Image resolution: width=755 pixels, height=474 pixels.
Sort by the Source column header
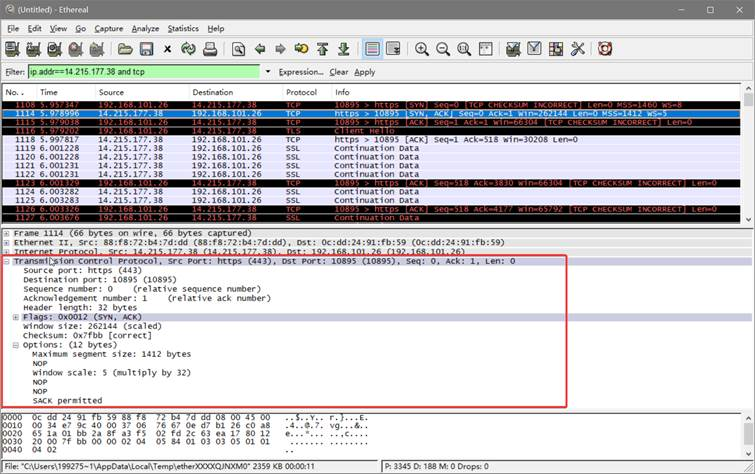[x=142, y=92]
